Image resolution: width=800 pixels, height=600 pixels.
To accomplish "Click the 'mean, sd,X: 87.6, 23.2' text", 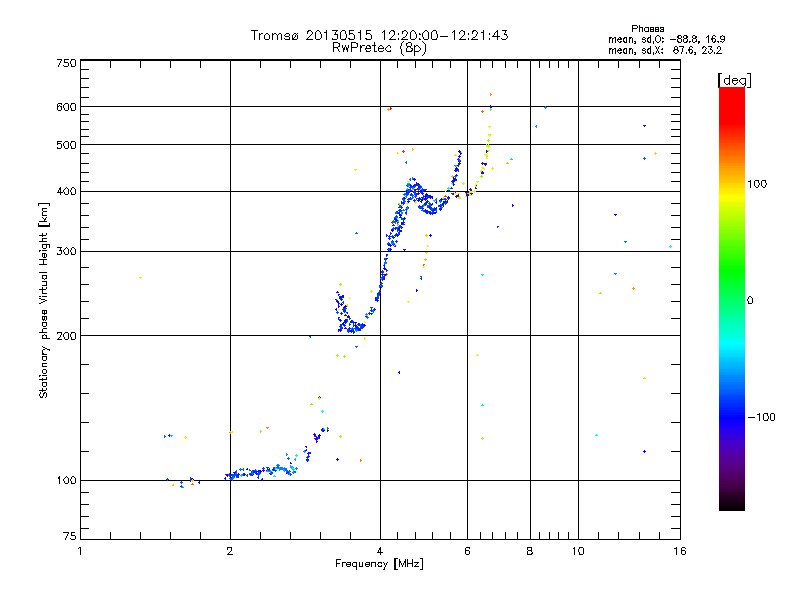I will pos(665,50).
